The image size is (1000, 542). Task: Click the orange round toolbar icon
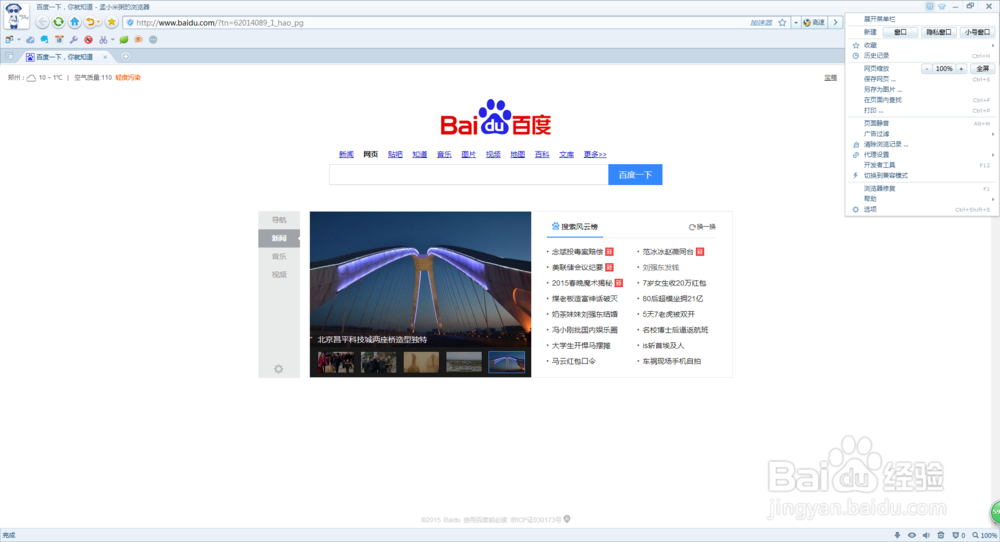138,40
